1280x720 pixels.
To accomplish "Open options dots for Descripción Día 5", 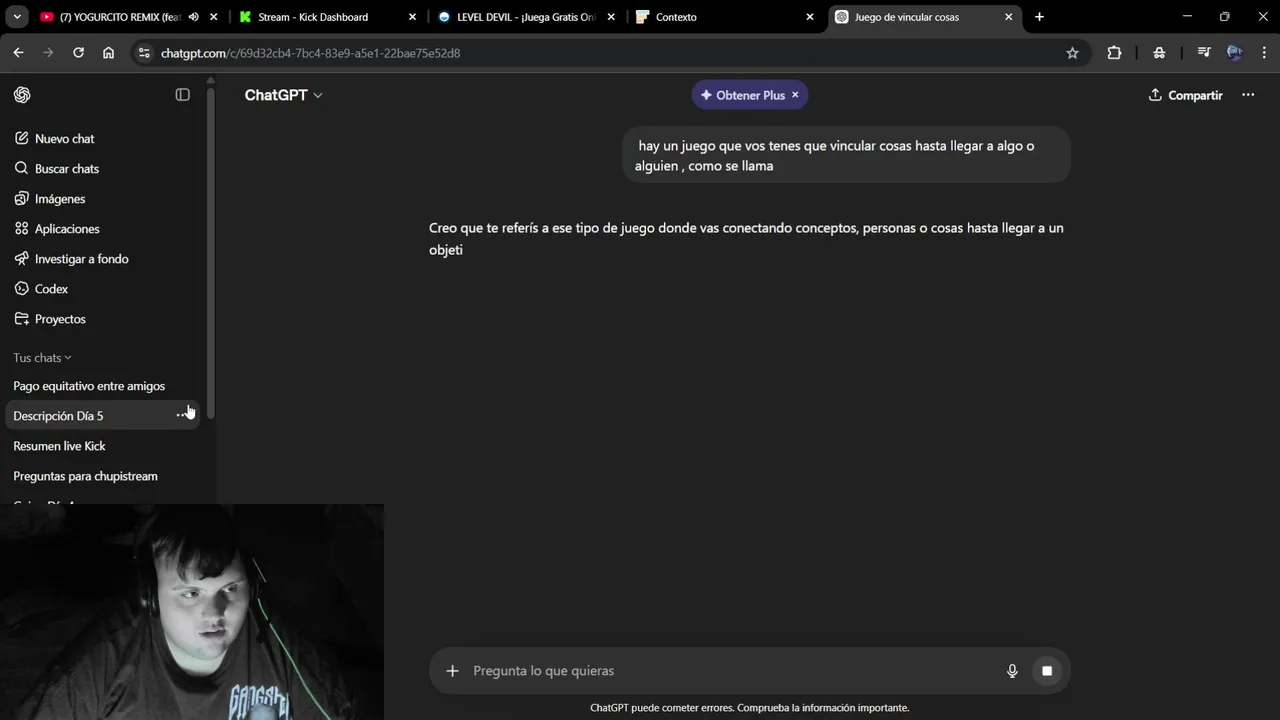I will 183,415.
